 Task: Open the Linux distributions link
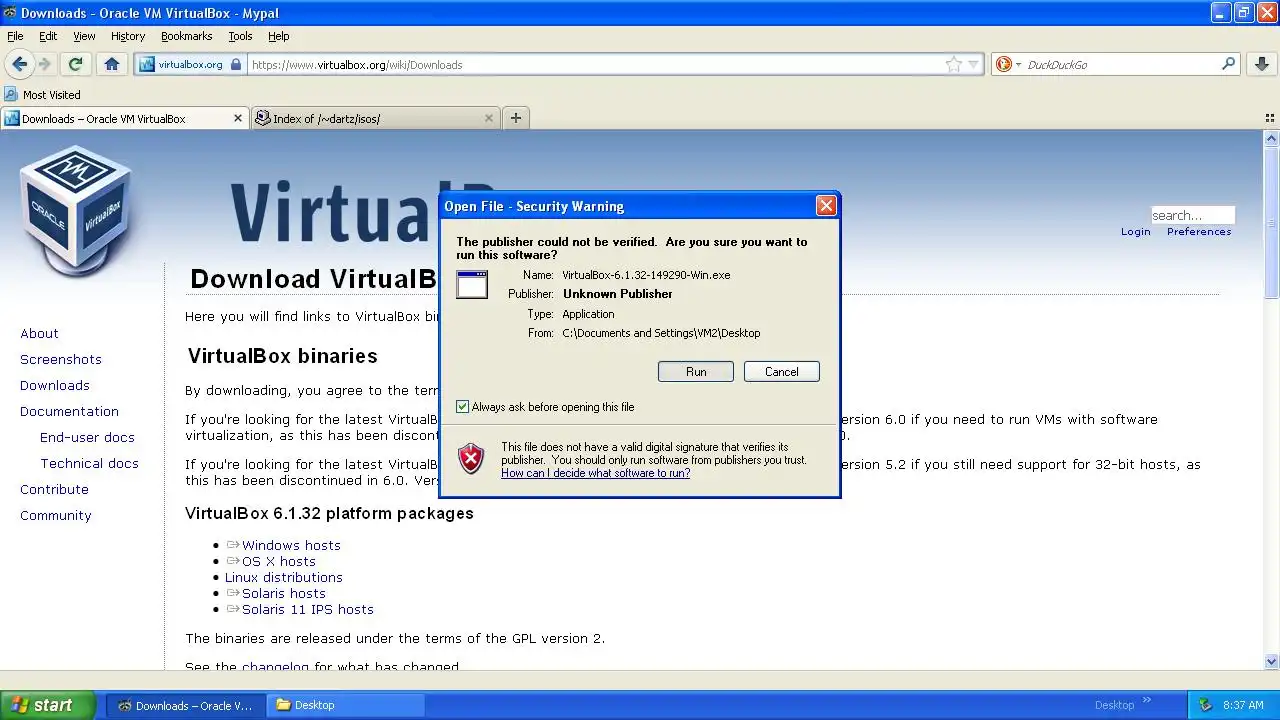pyautogui.click(x=284, y=577)
